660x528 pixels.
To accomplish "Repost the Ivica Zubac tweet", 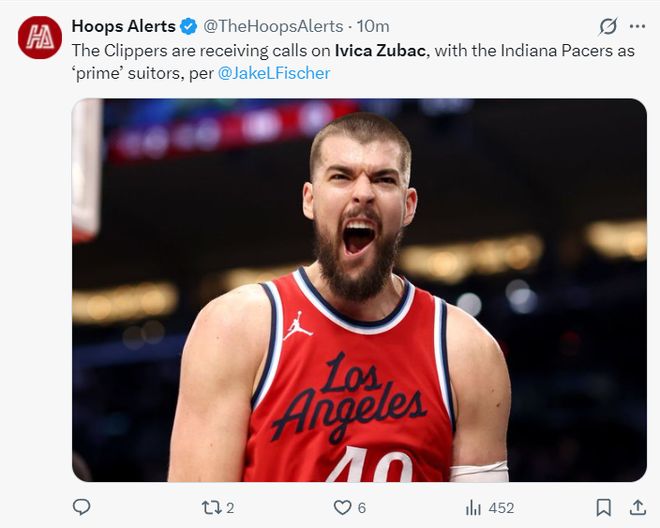I will tap(211, 507).
